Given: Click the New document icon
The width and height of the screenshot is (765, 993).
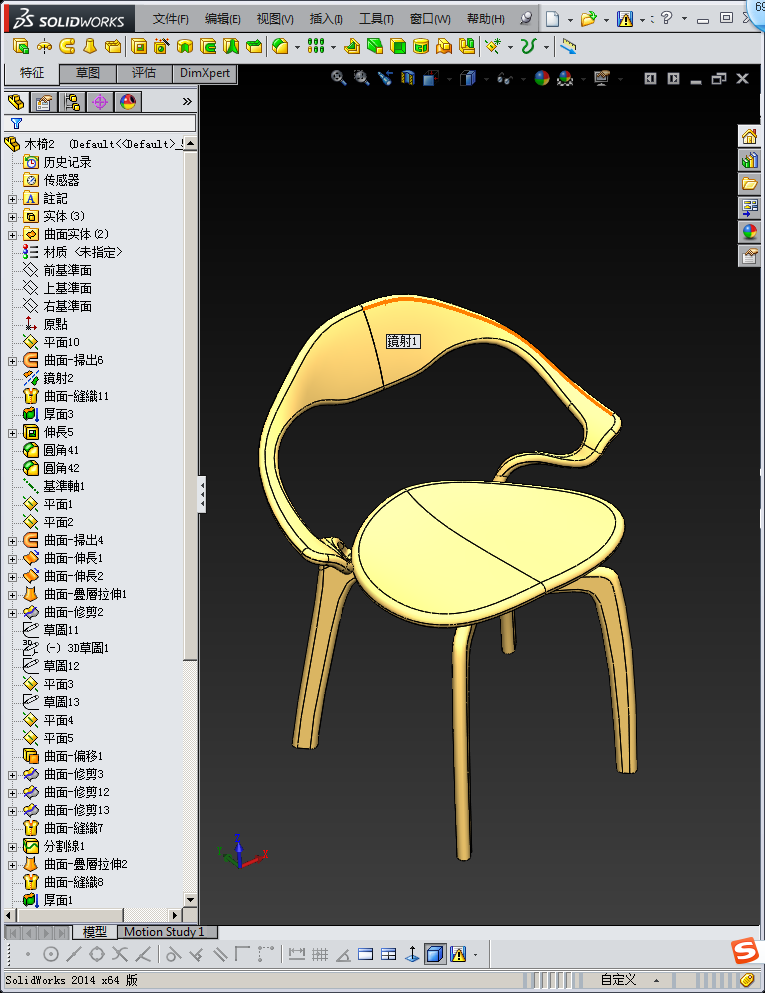Looking at the screenshot, I should click(x=553, y=19).
